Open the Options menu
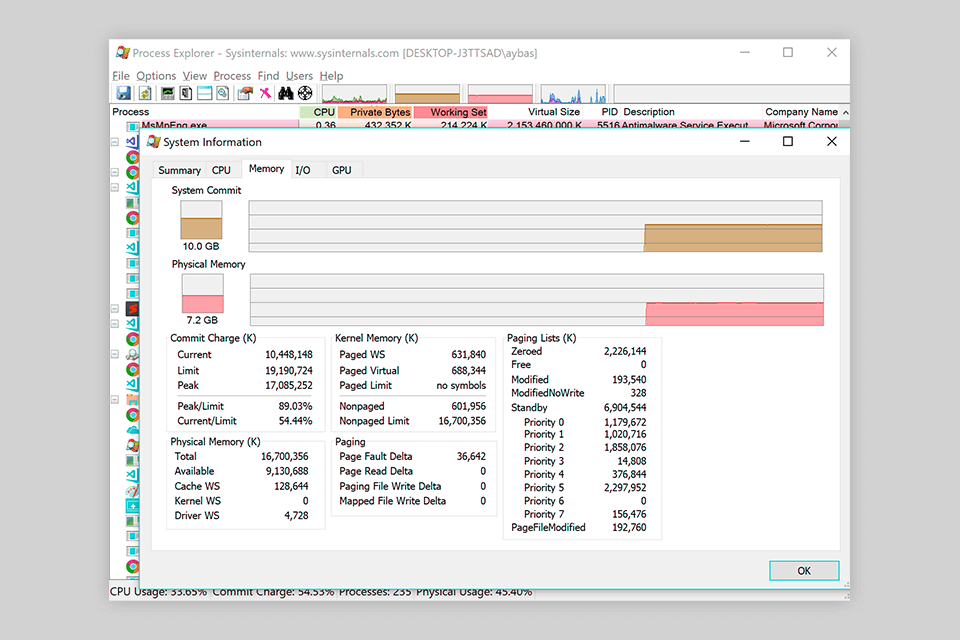This screenshot has width=960, height=640. (x=156, y=76)
